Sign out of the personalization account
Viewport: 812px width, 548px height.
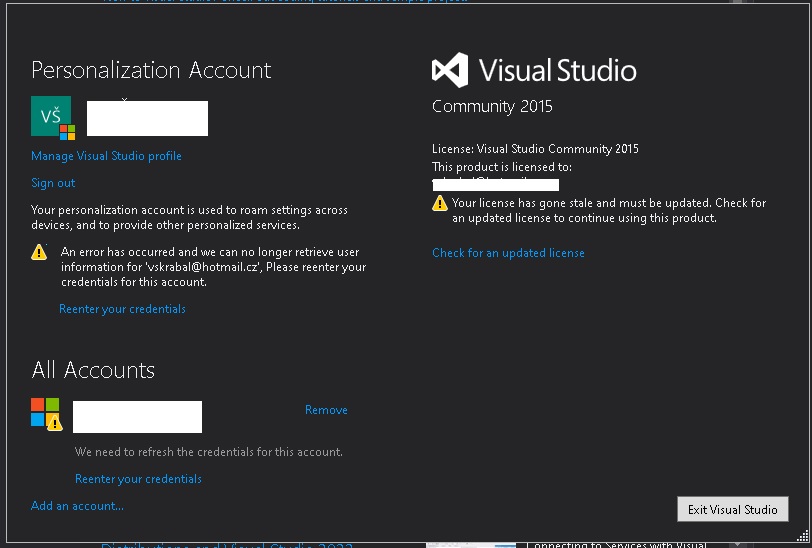[x=53, y=183]
